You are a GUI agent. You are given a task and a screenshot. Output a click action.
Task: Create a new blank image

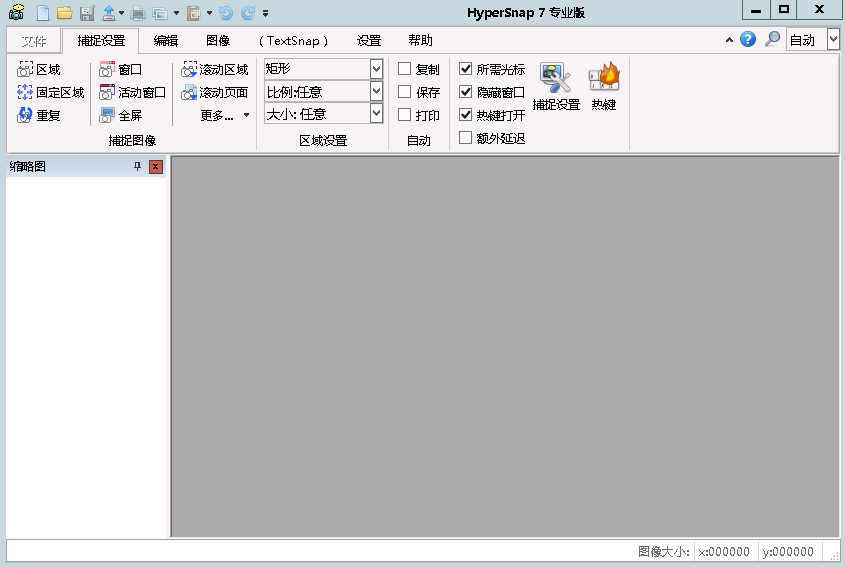click(43, 12)
